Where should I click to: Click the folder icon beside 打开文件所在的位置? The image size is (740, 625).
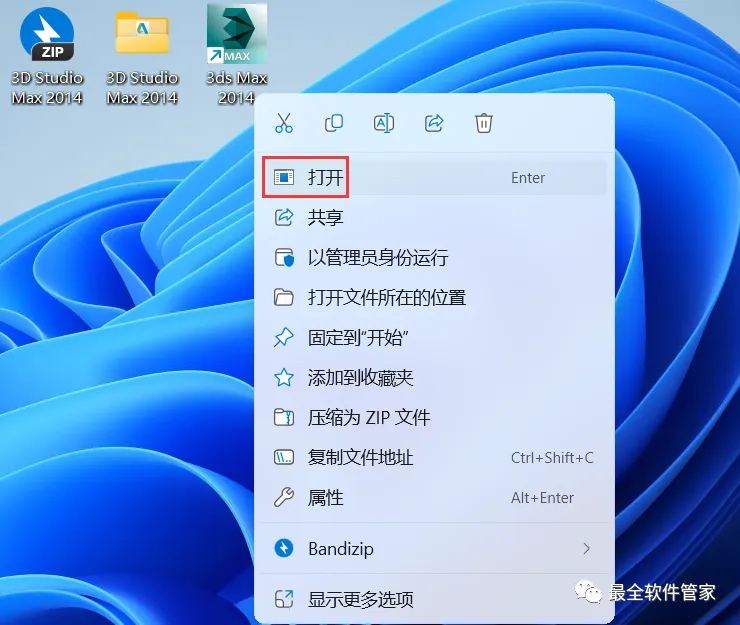[x=284, y=298]
